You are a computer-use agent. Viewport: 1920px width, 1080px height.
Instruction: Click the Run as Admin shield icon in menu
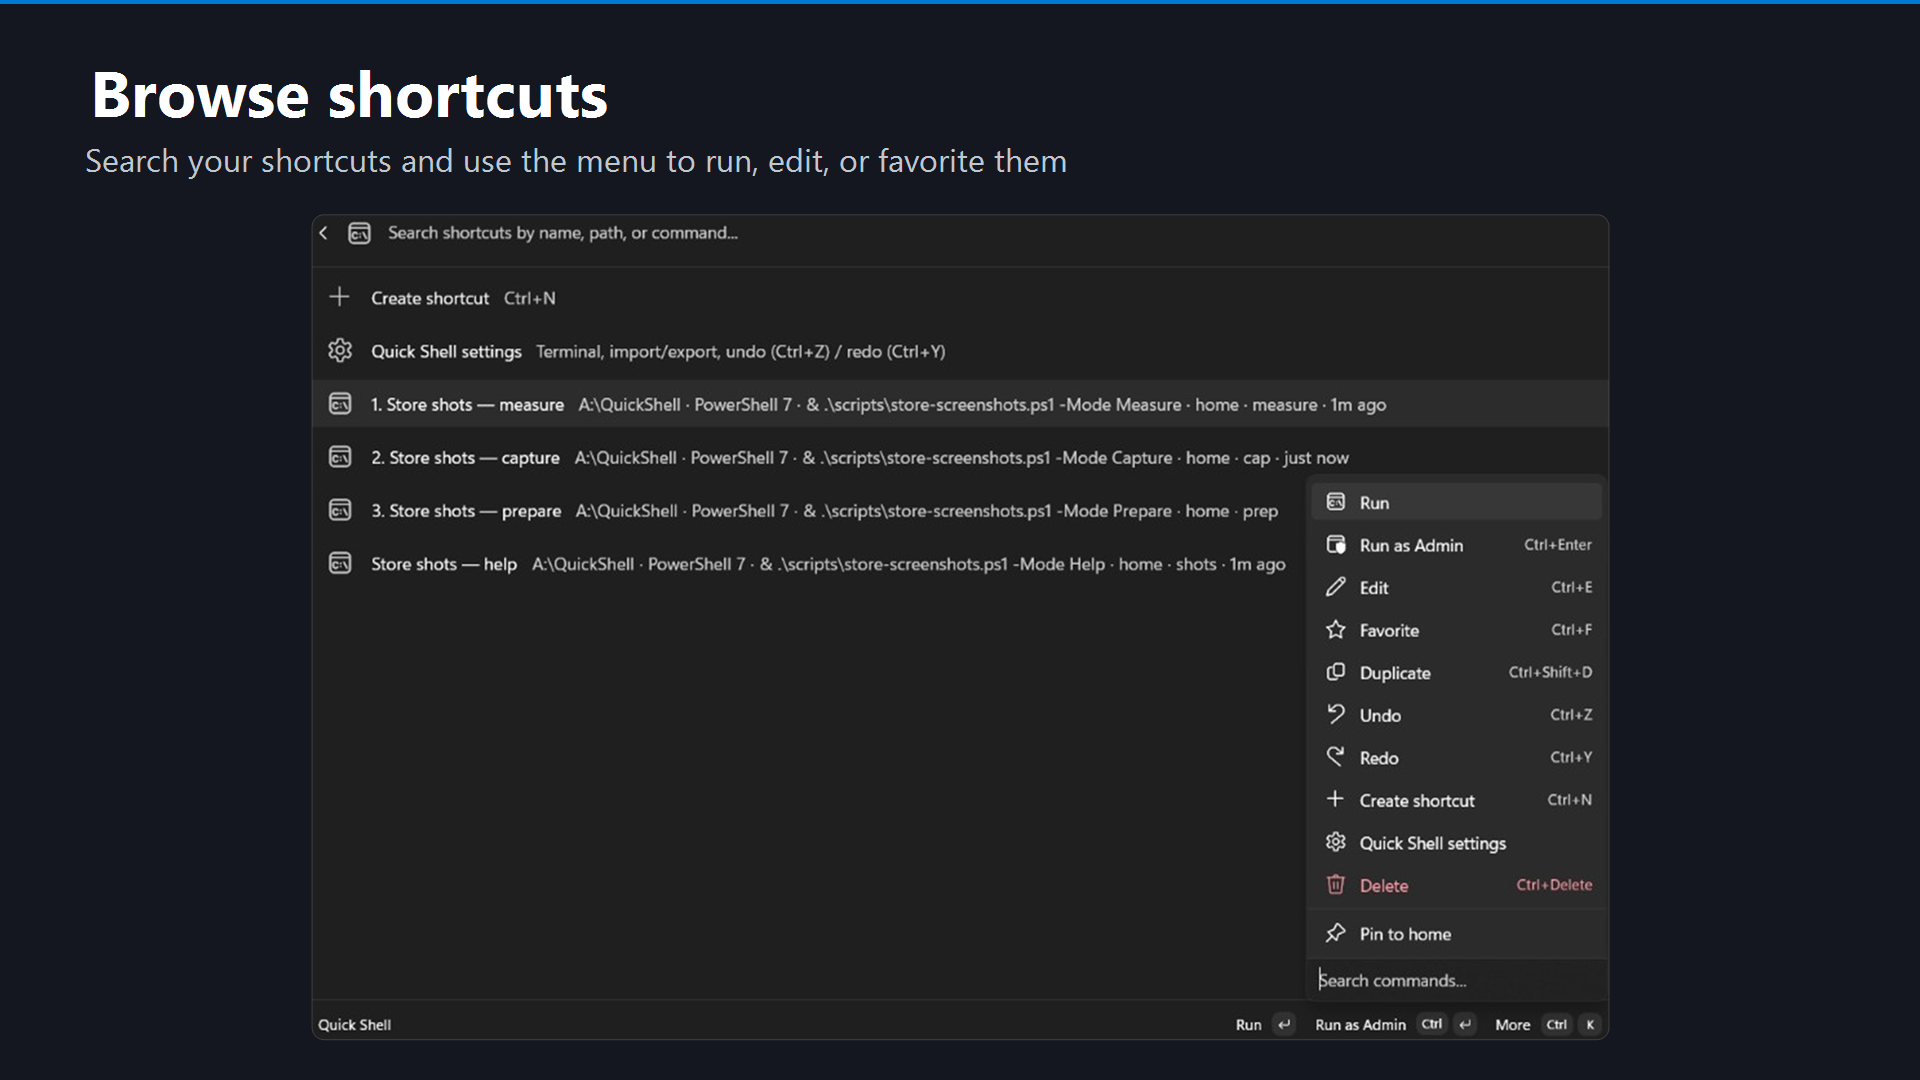coord(1336,545)
